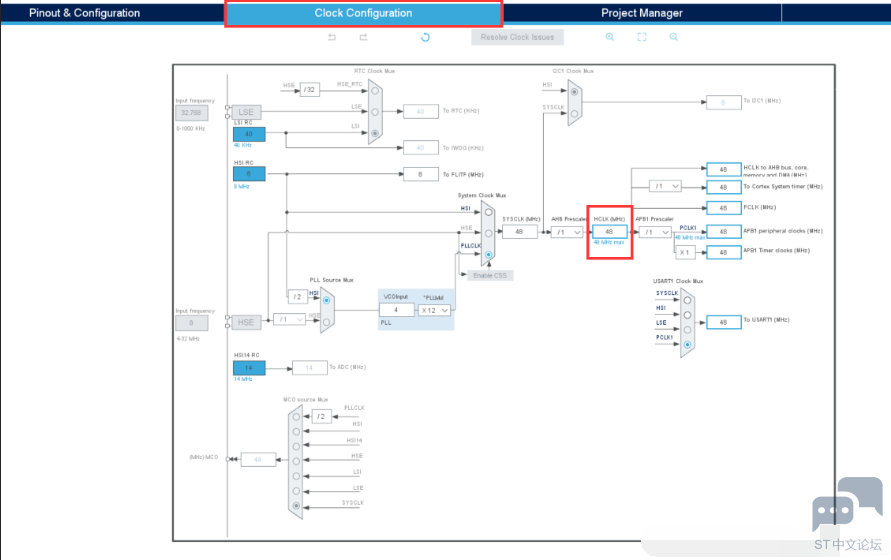
Task: Click the MCO output value box
Action: [259, 459]
